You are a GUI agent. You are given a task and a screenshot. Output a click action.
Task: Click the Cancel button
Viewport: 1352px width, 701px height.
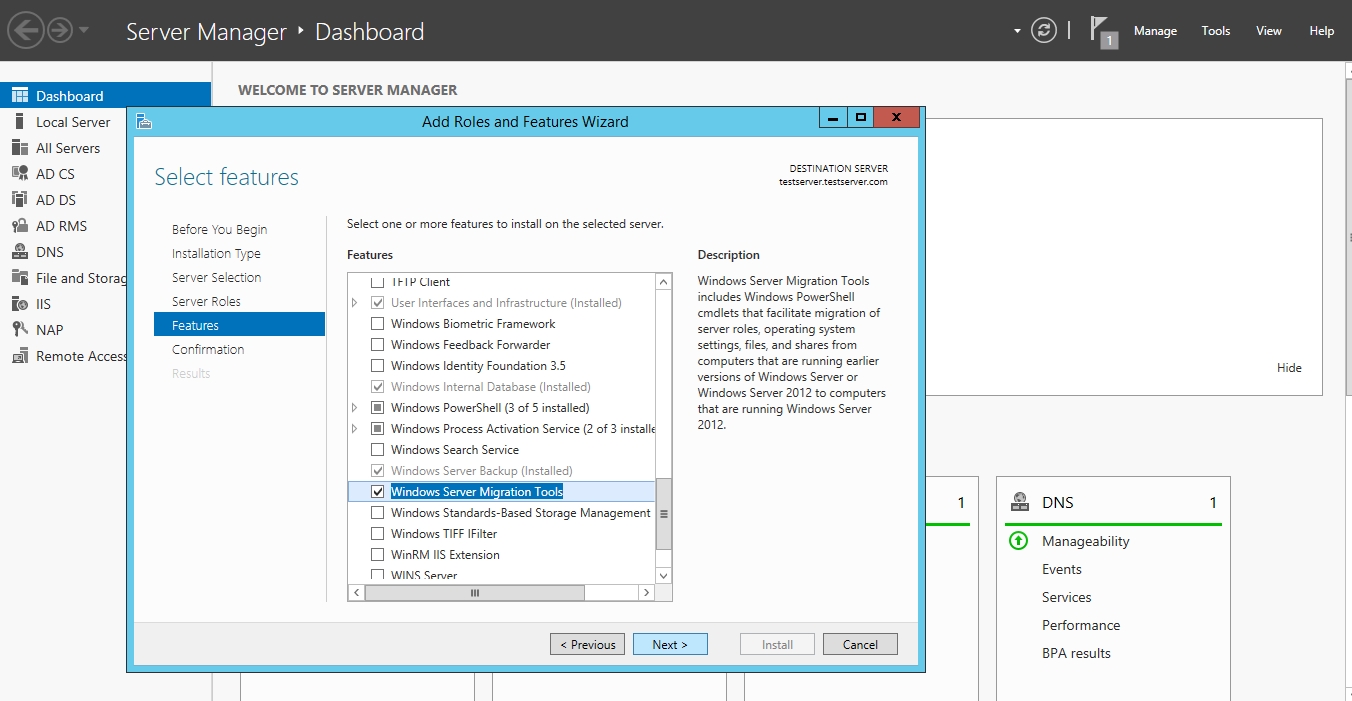[860, 645]
